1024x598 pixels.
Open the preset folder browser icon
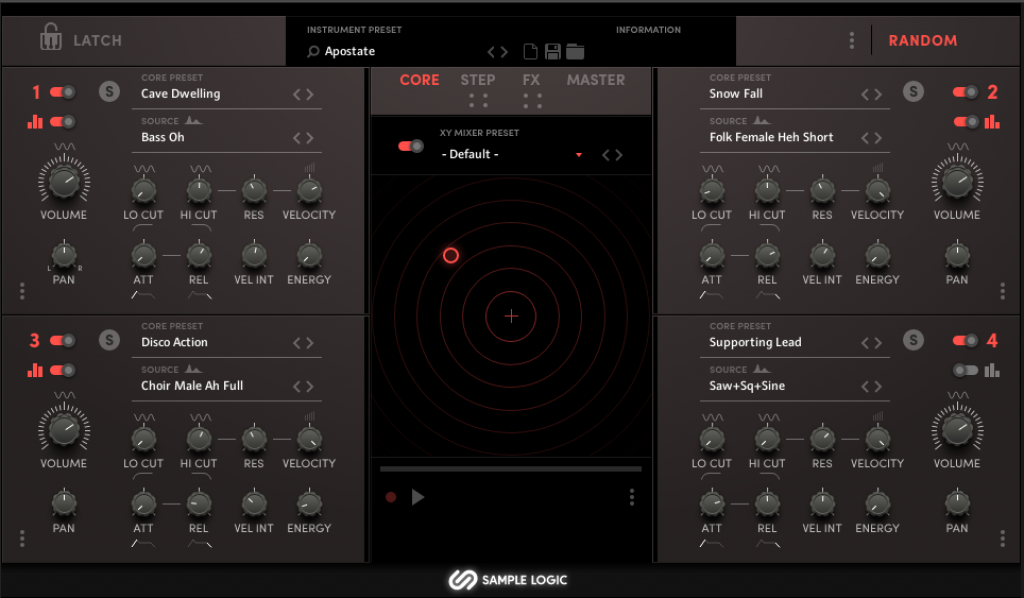click(x=575, y=51)
